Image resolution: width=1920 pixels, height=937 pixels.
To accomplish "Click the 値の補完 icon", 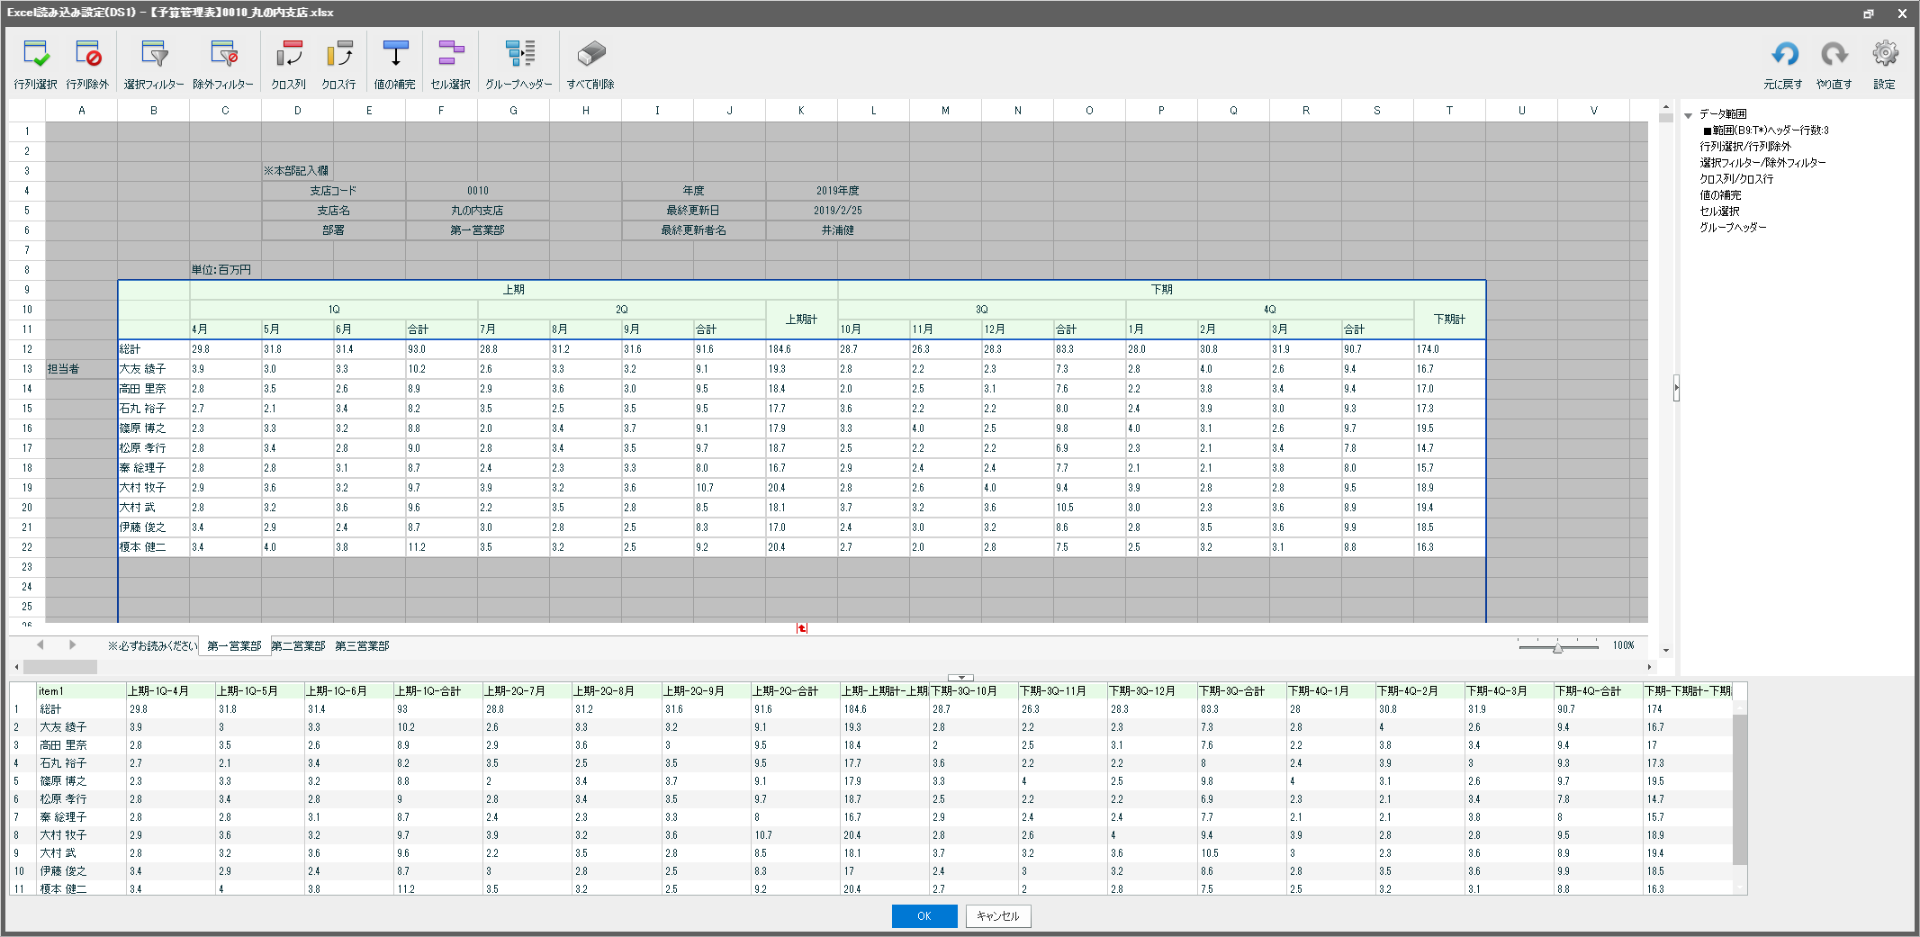I will (395, 55).
